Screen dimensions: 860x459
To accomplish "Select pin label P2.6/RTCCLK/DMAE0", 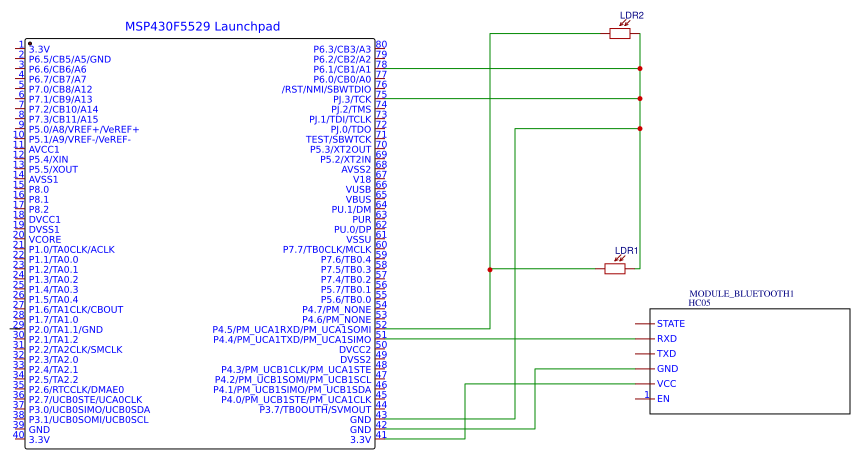I will pyautogui.click(x=76, y=389).
